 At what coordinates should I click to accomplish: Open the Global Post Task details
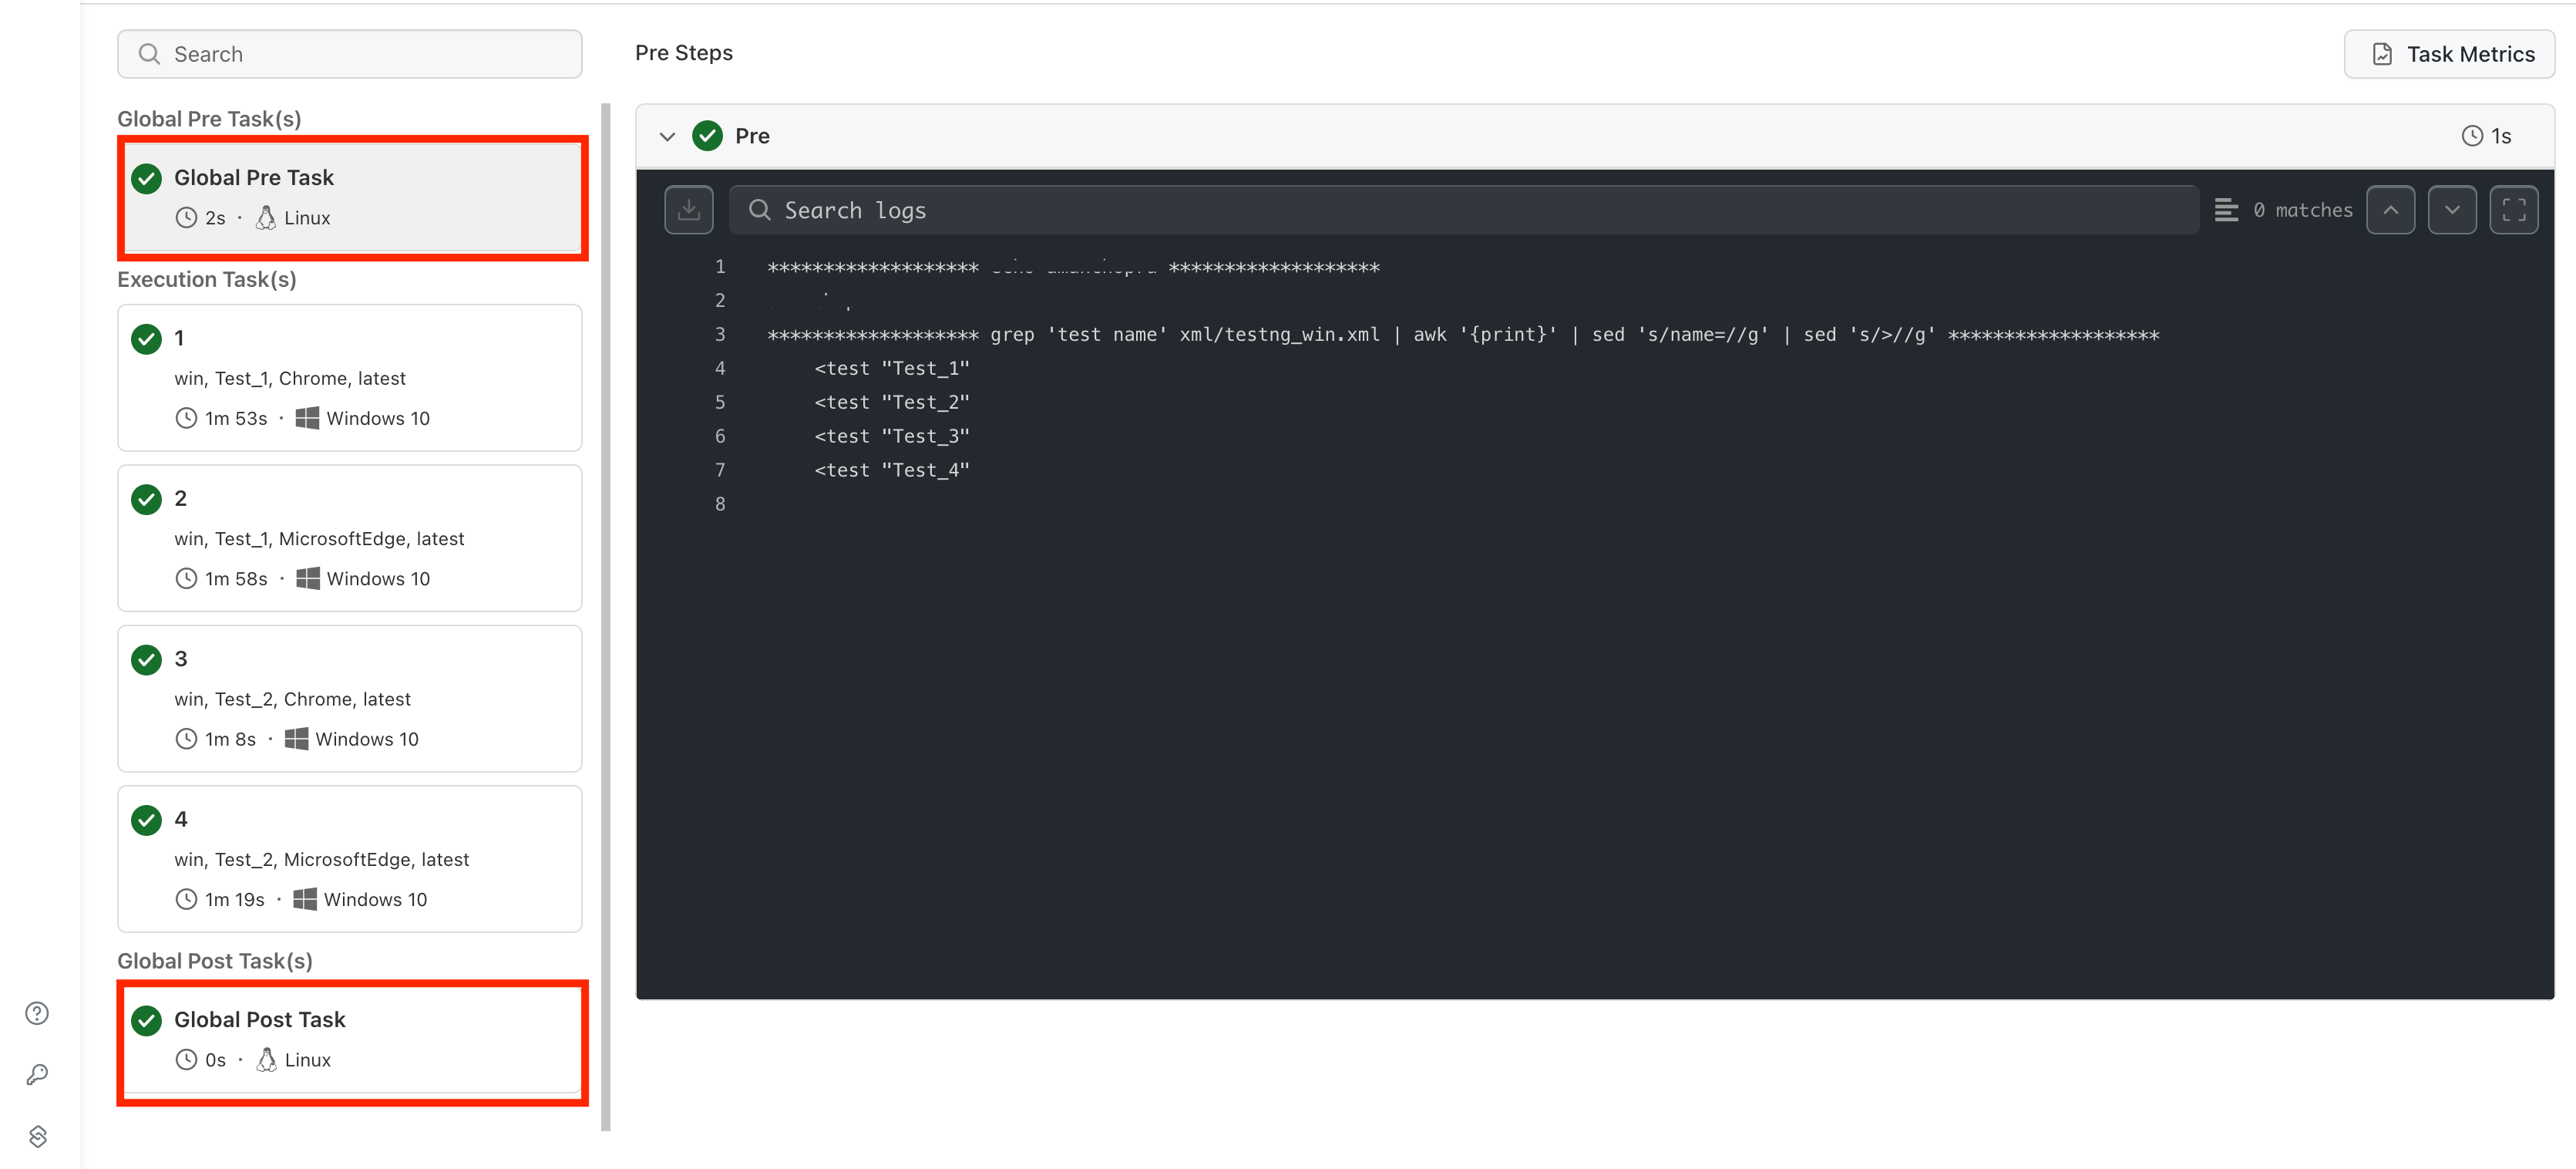tap(351, 1041)
